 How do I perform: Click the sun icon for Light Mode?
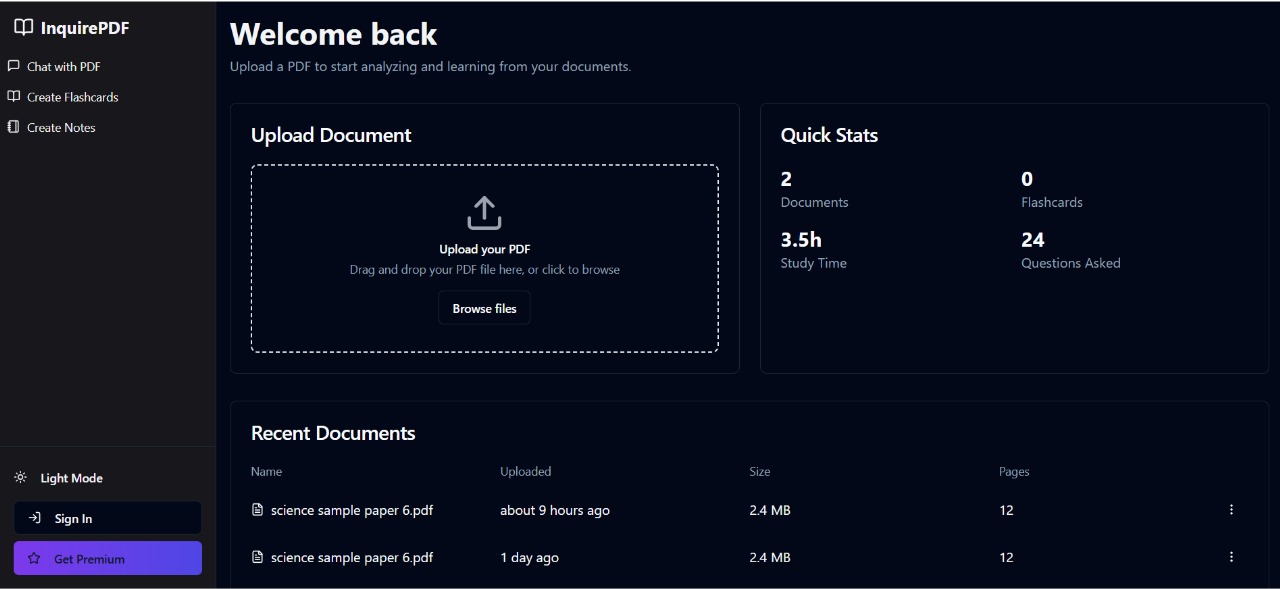(x=20, y=478)
